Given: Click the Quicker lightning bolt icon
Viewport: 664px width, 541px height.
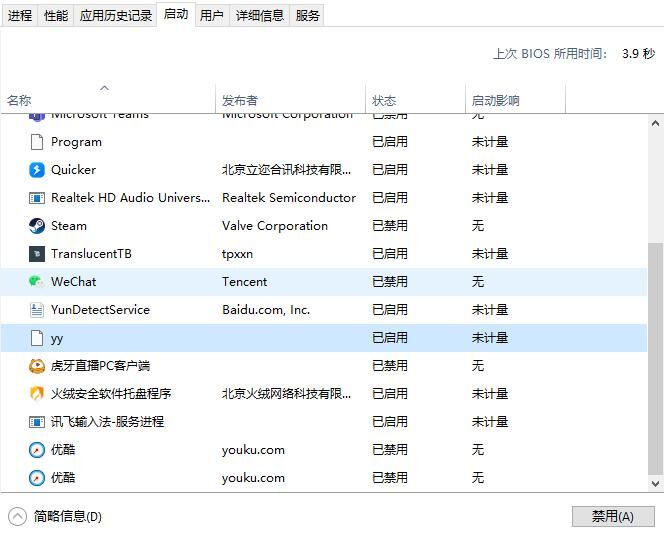Looking at the screenshot, I should tap(37, 170).
